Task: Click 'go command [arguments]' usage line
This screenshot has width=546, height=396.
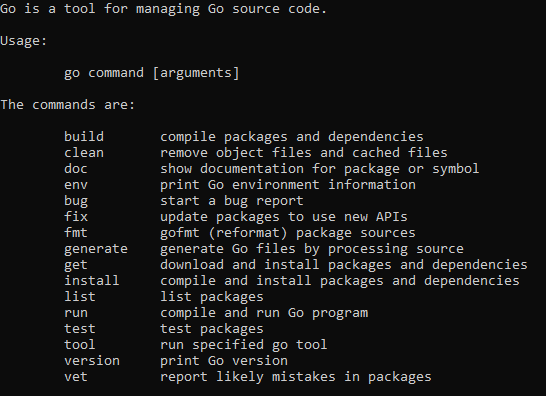Action: [152, 73]
